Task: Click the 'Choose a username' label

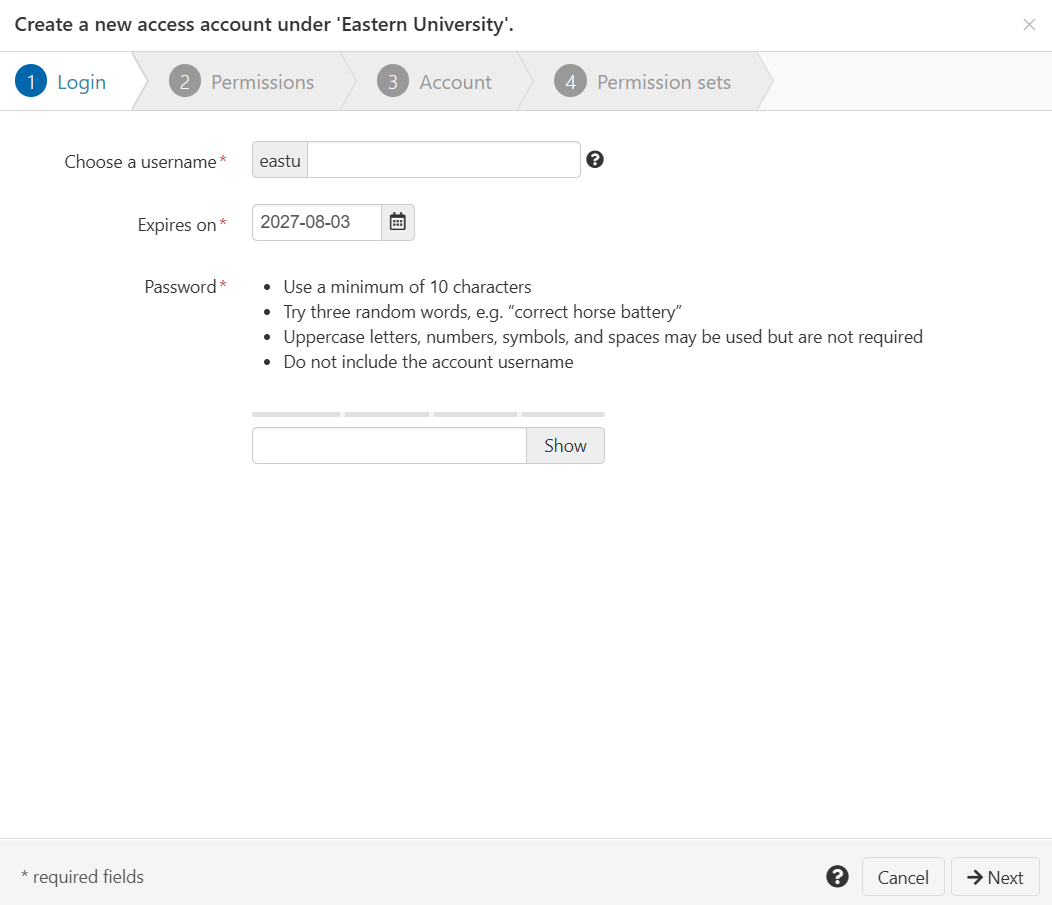Action: 140,162
